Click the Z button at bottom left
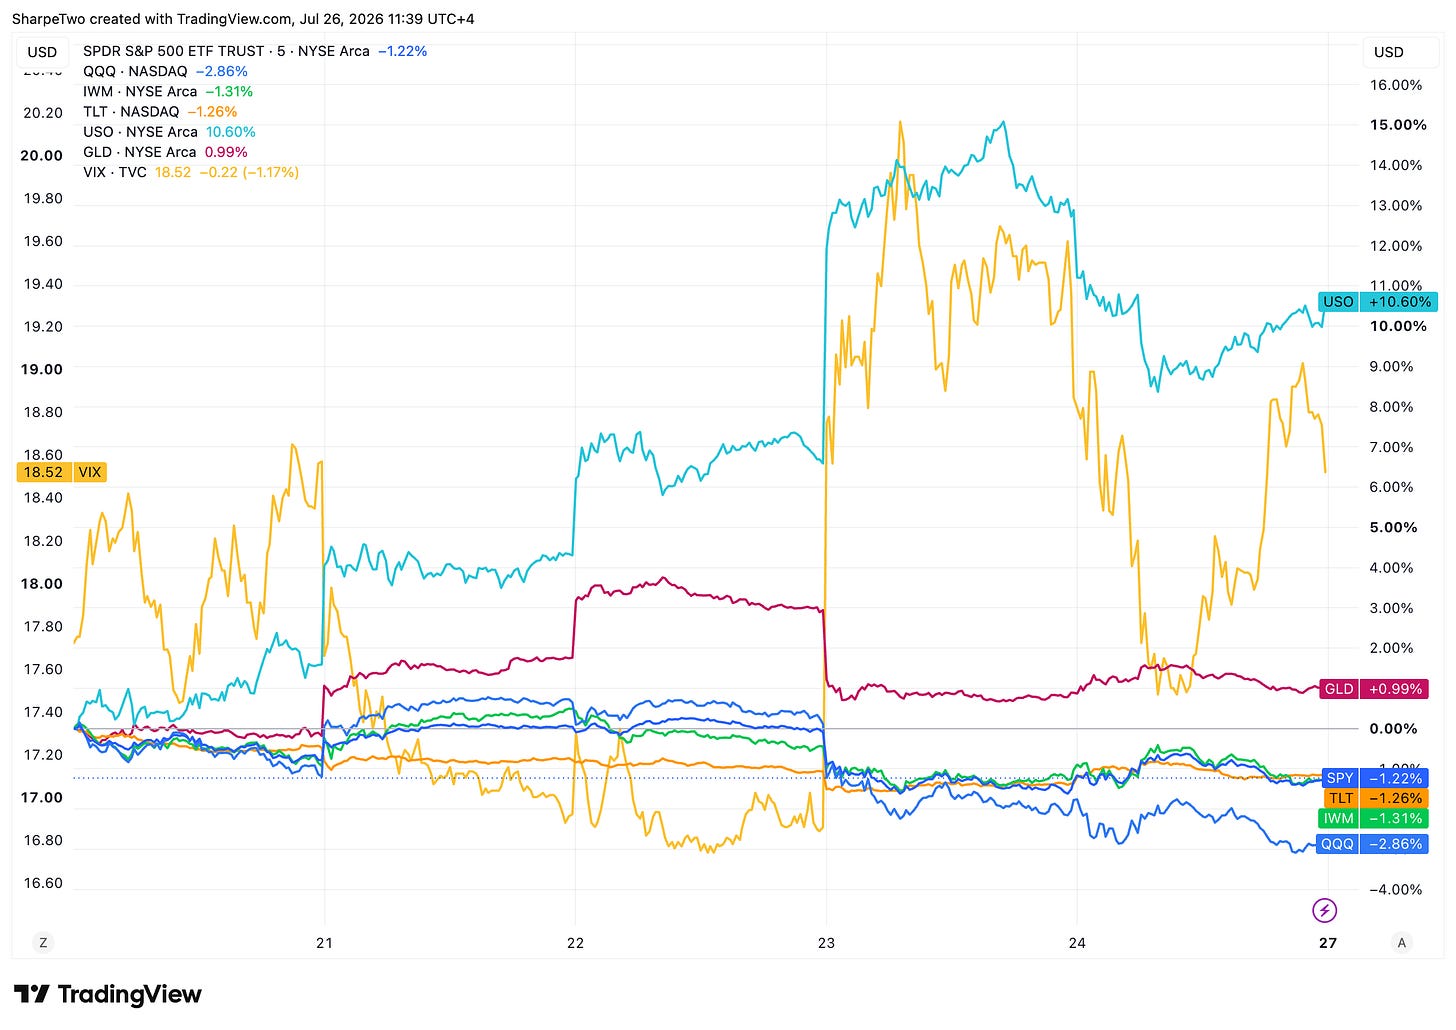This screenshot has width=1456, height=1030. (43, 942)
